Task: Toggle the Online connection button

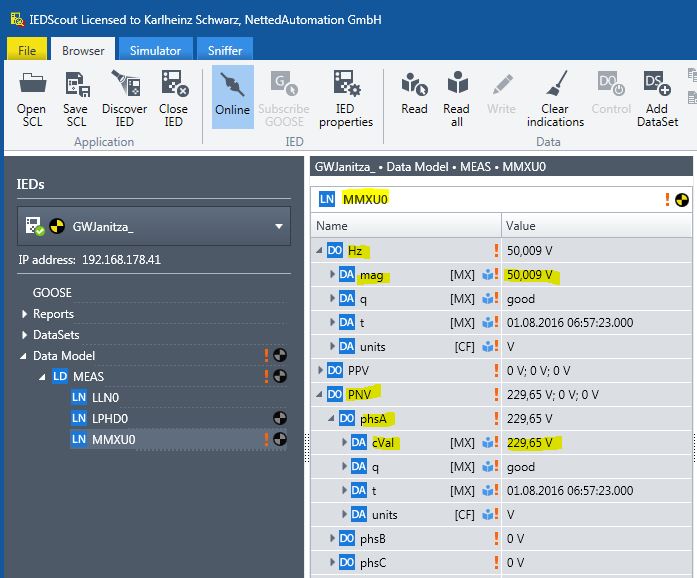Action: pos(232,97)
